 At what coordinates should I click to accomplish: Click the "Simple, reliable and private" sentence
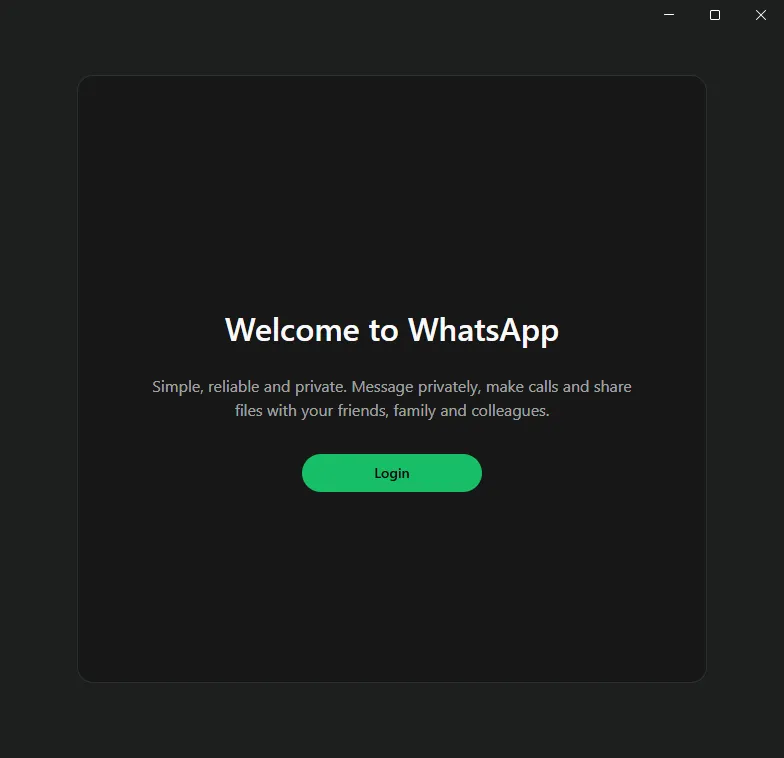[249, 387]
